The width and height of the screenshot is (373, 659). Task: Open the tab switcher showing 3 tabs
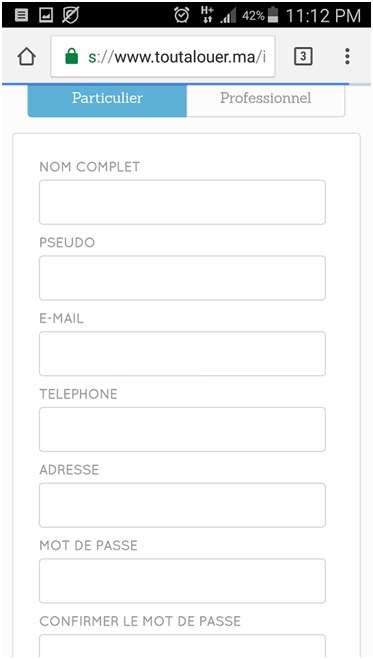coord(303,56)
